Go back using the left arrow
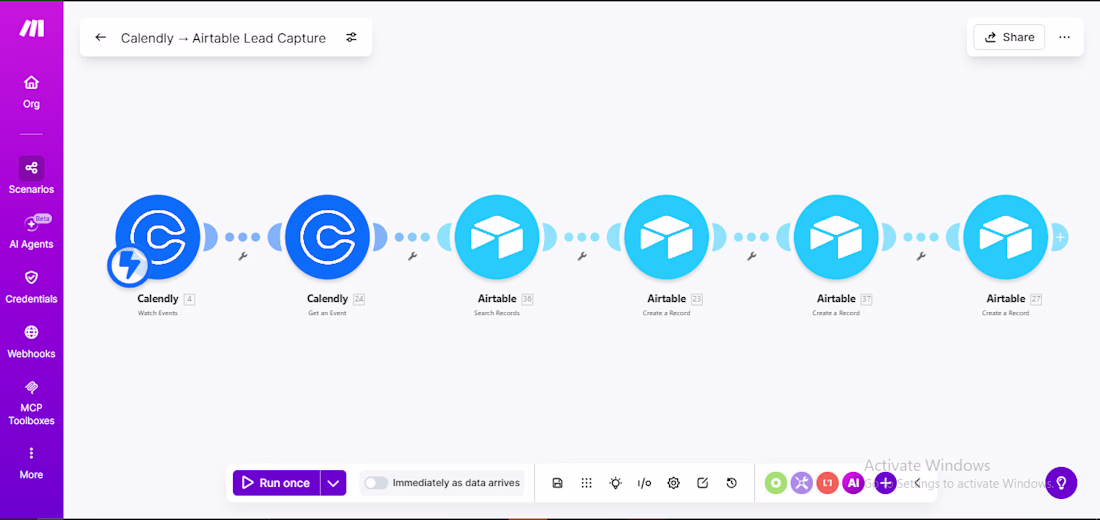 point(100,38)
